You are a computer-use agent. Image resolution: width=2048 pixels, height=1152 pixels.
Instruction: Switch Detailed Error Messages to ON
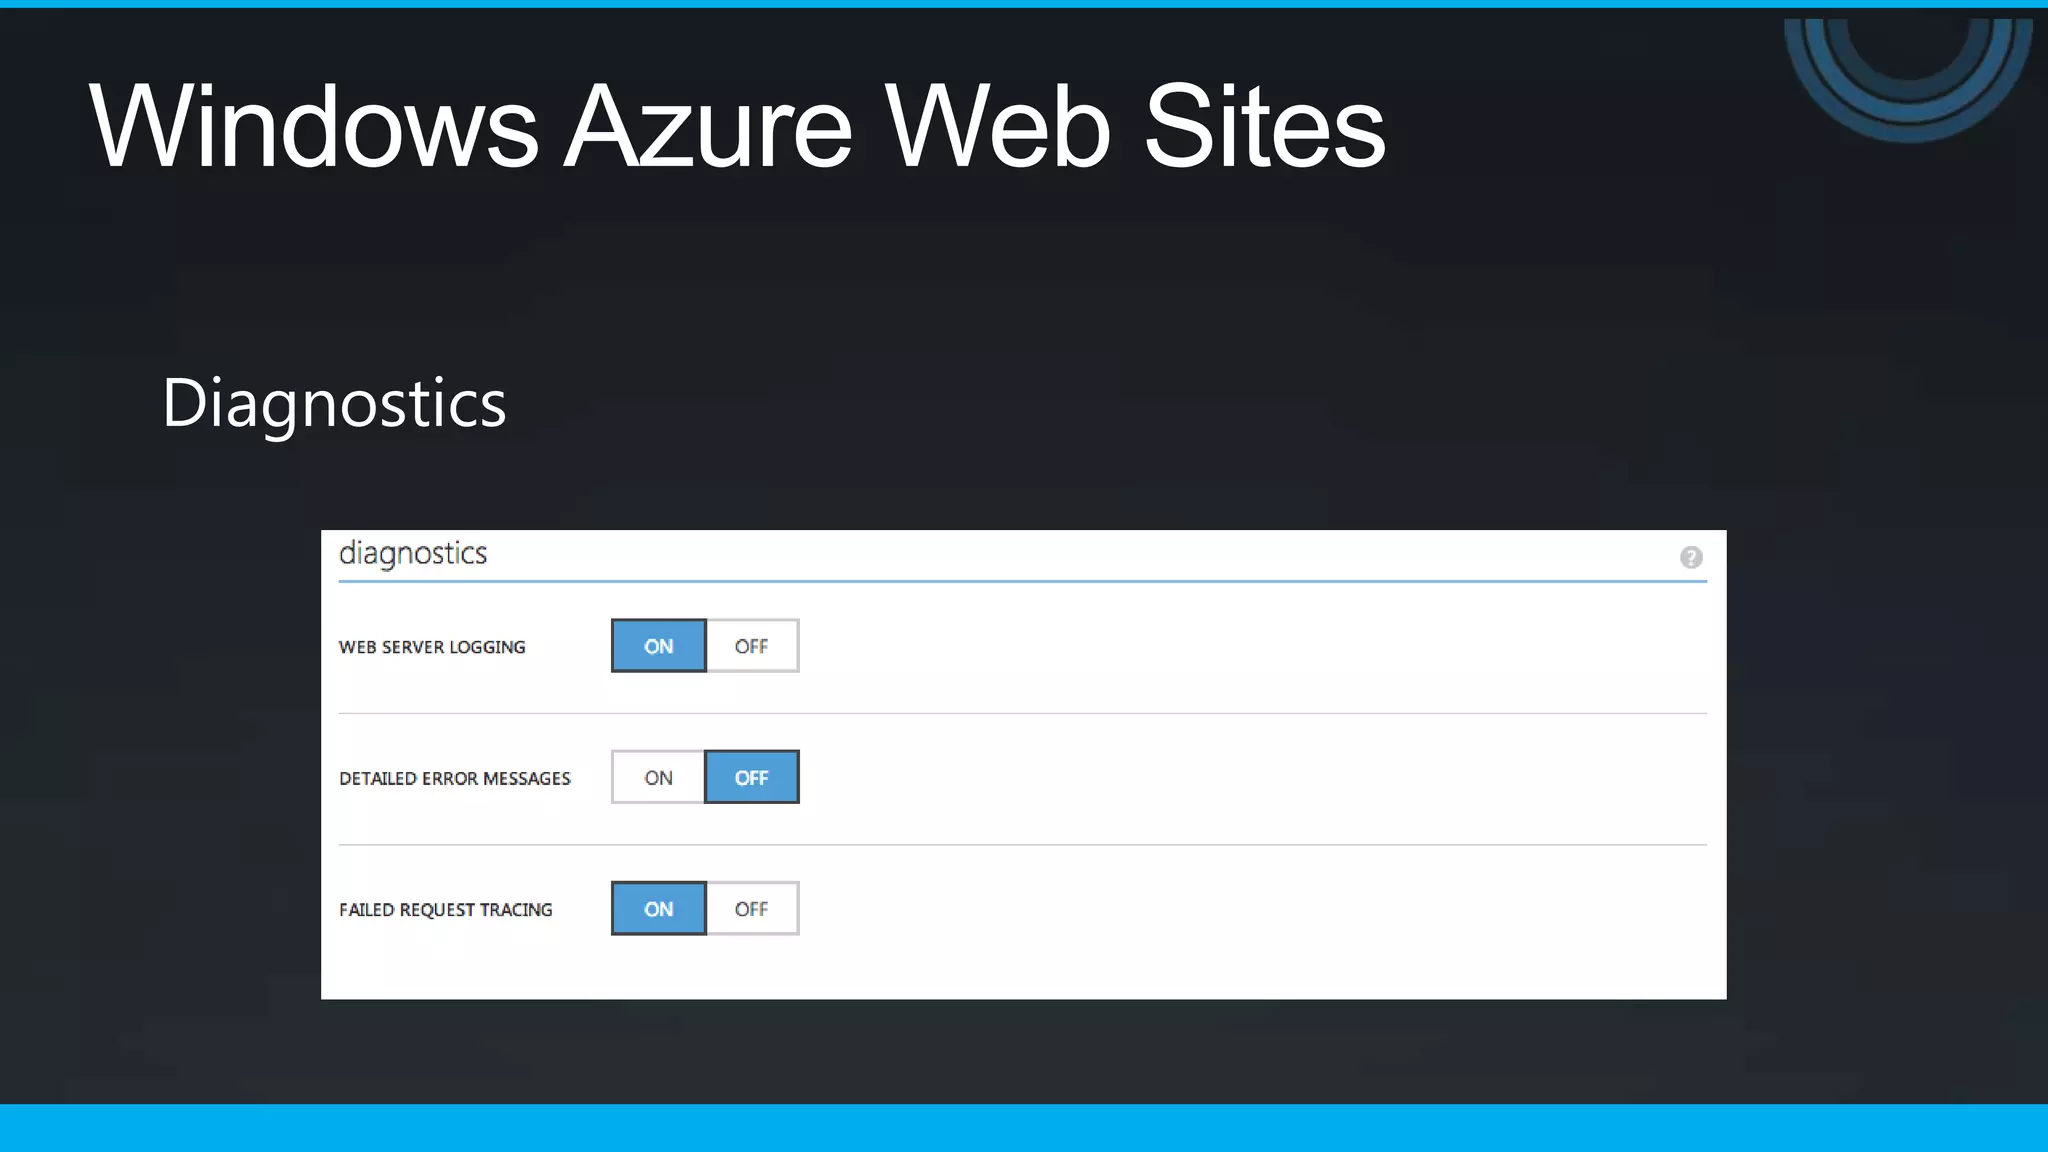pos(658,777)
